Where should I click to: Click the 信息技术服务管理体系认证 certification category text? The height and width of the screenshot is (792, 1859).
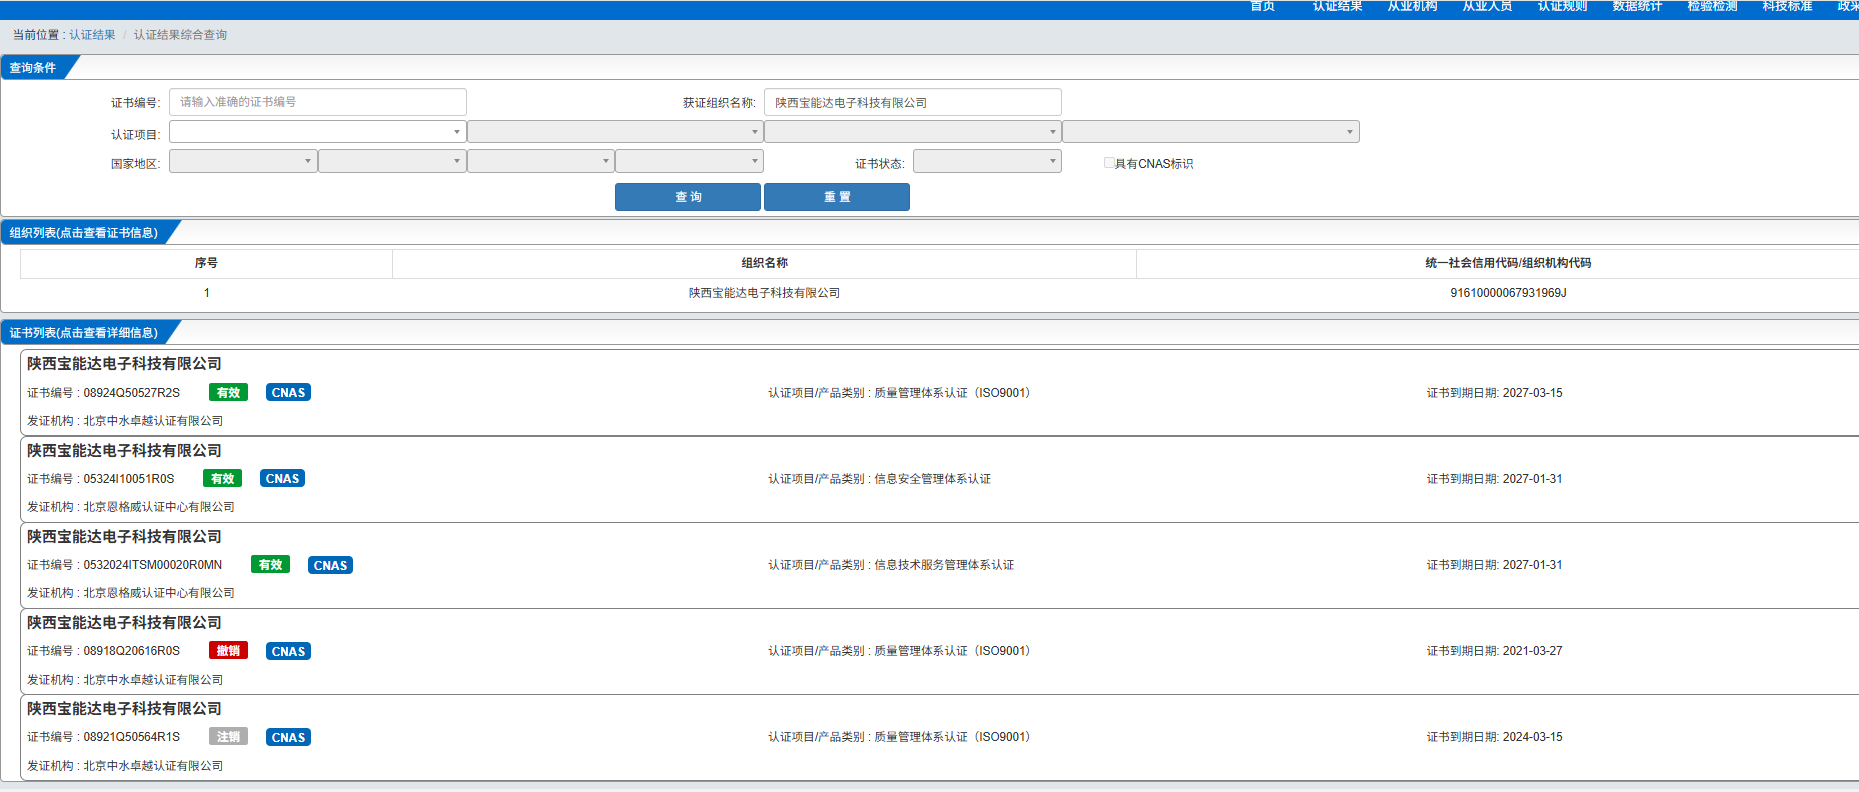click(x=944, y=565)
